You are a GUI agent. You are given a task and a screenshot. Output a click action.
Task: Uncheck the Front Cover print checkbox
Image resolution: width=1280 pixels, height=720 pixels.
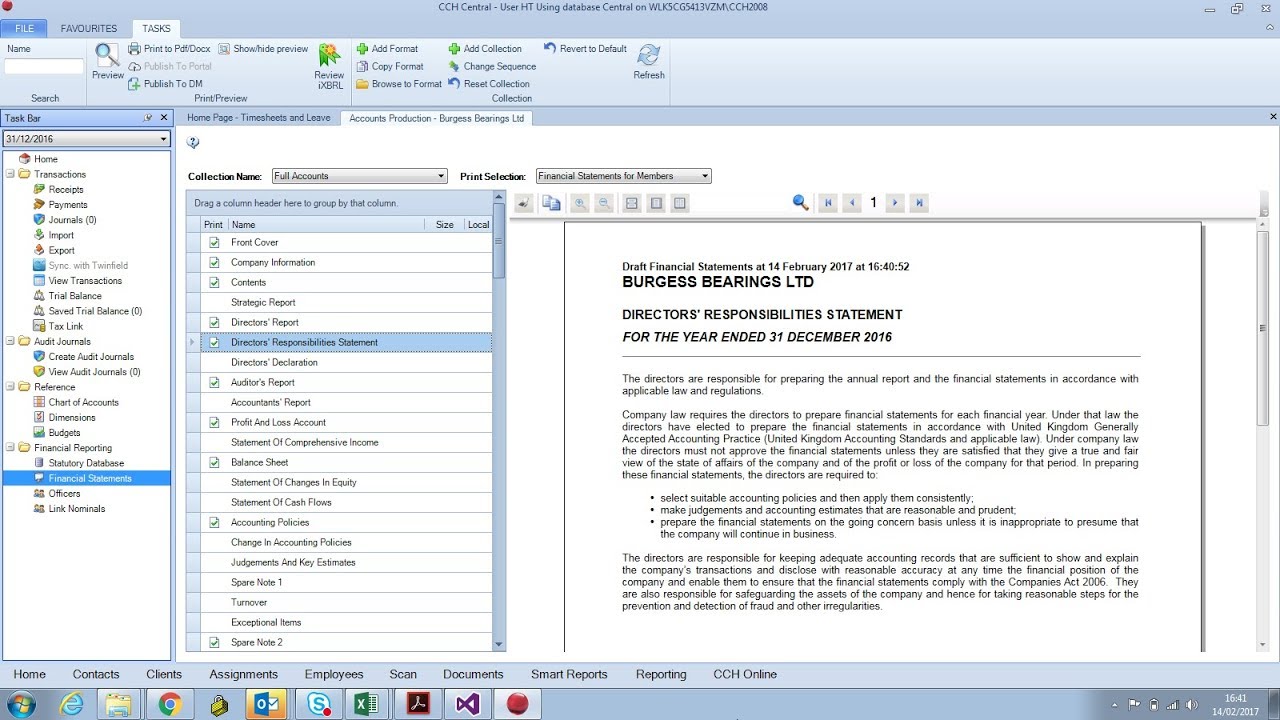(214, 242)
